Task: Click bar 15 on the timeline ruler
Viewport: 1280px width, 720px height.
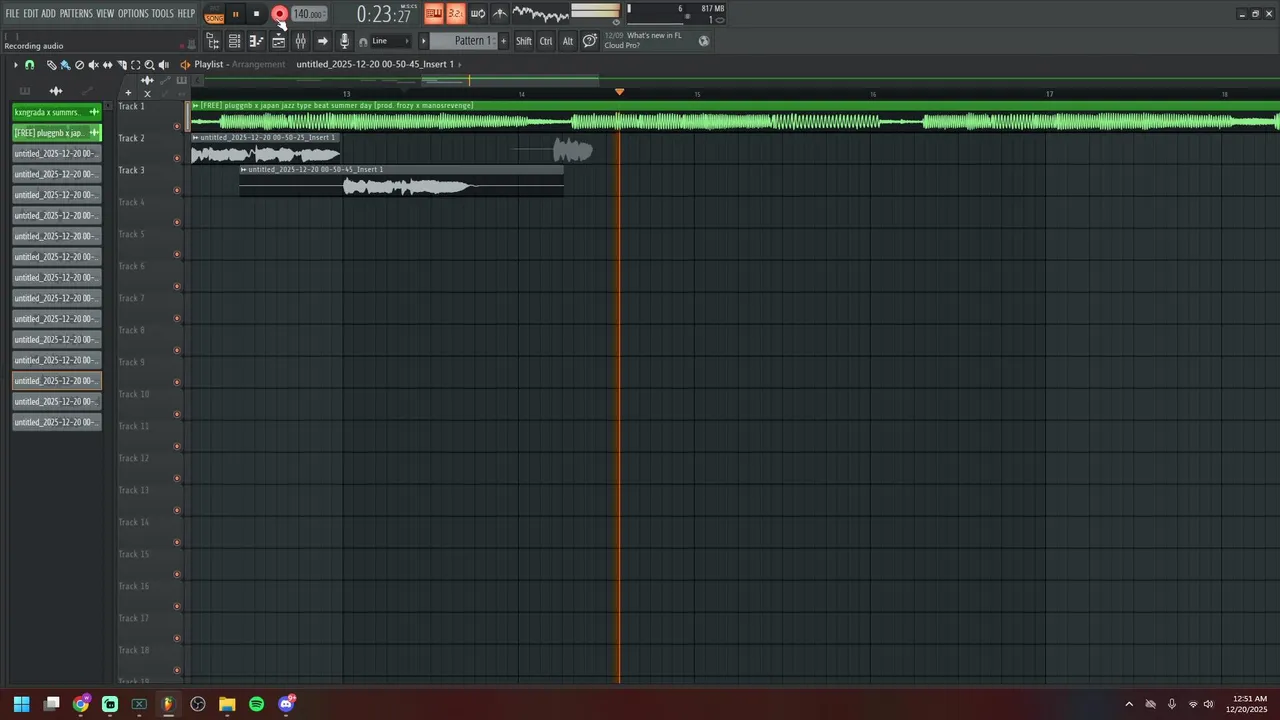Action: coord(697,94)
